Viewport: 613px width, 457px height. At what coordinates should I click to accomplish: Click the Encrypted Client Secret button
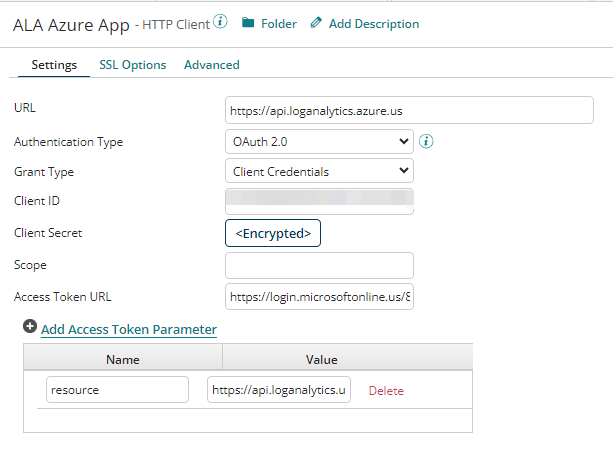tap(273, 233)
